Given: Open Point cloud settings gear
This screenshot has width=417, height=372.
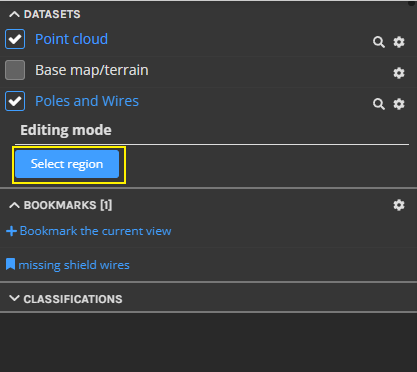Looking at the screenshot, I should (399, 42).
